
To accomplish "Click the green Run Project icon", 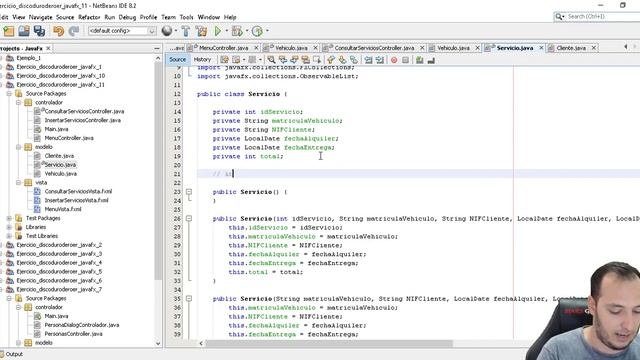I will pyautogui.click(x=218, y=31).
